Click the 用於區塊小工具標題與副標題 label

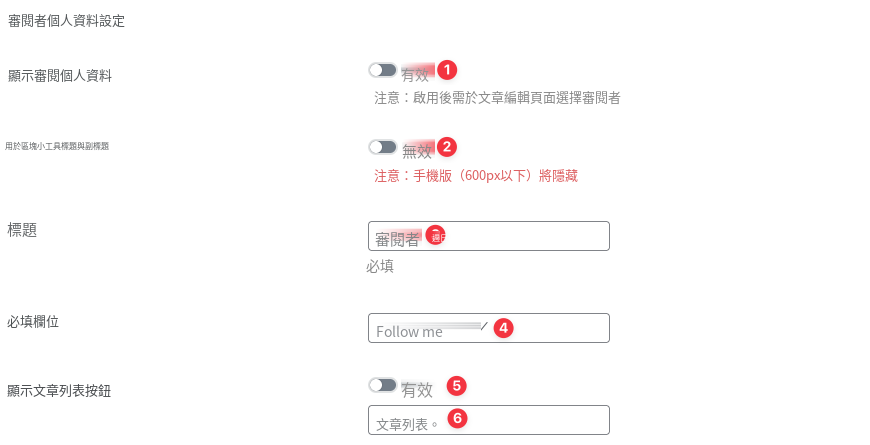click(57, 146)
